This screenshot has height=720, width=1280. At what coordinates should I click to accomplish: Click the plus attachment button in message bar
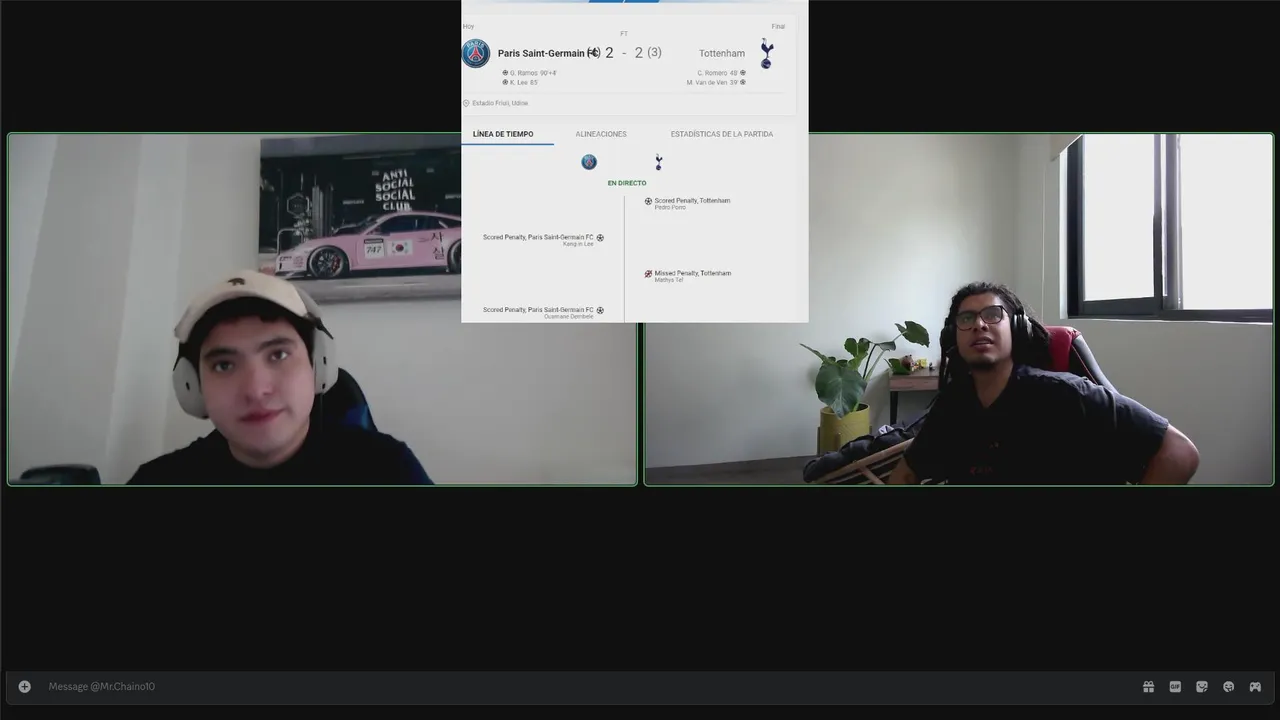(x=25, y=686)
